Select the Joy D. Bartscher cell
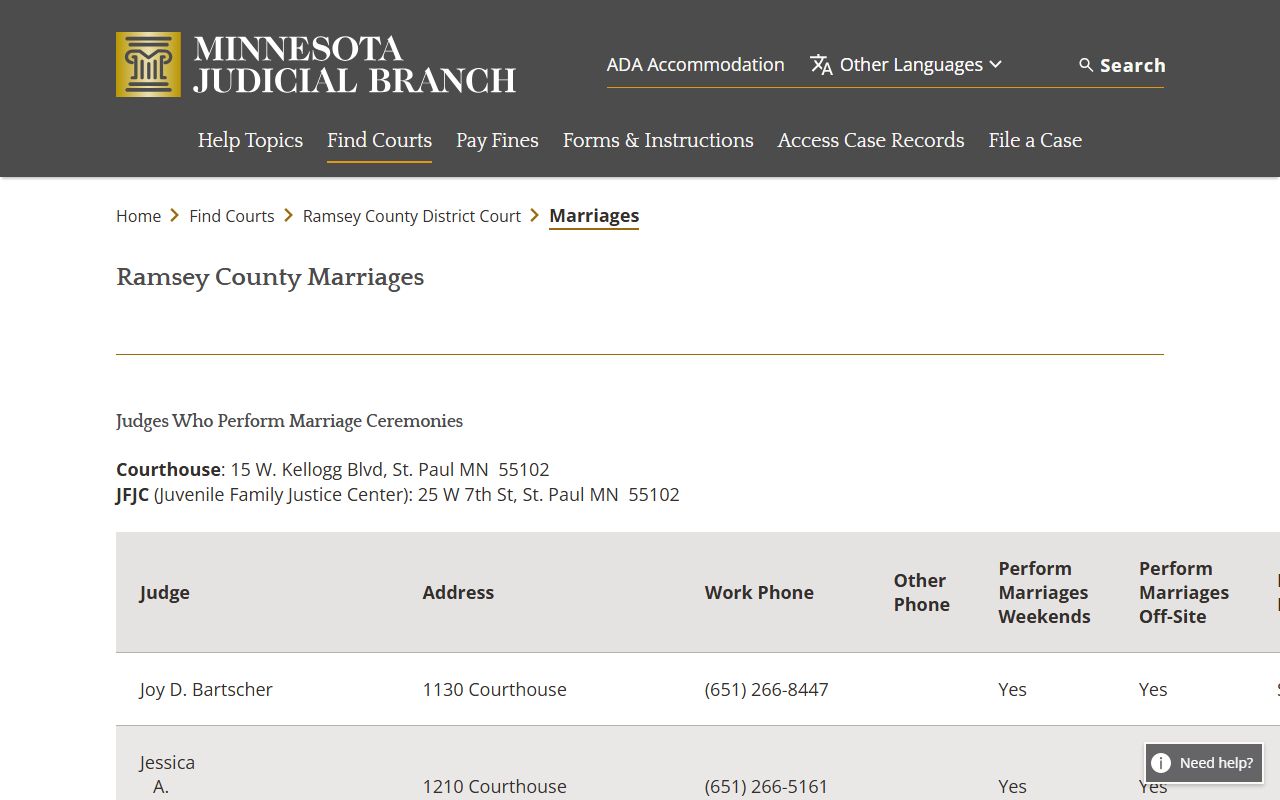Image resolution: width=1280 pixels, height=800 pixels. point(206,689)
